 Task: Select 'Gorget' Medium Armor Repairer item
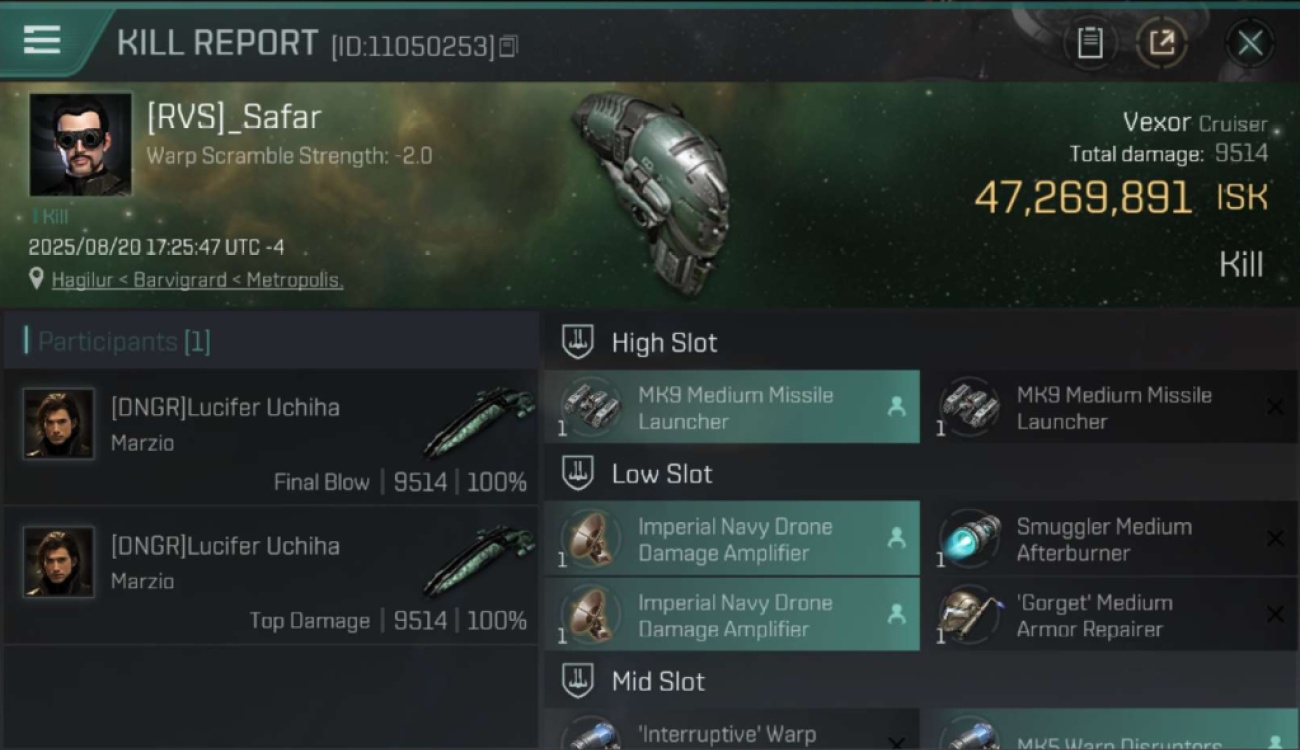click(x=1111, y=615)
